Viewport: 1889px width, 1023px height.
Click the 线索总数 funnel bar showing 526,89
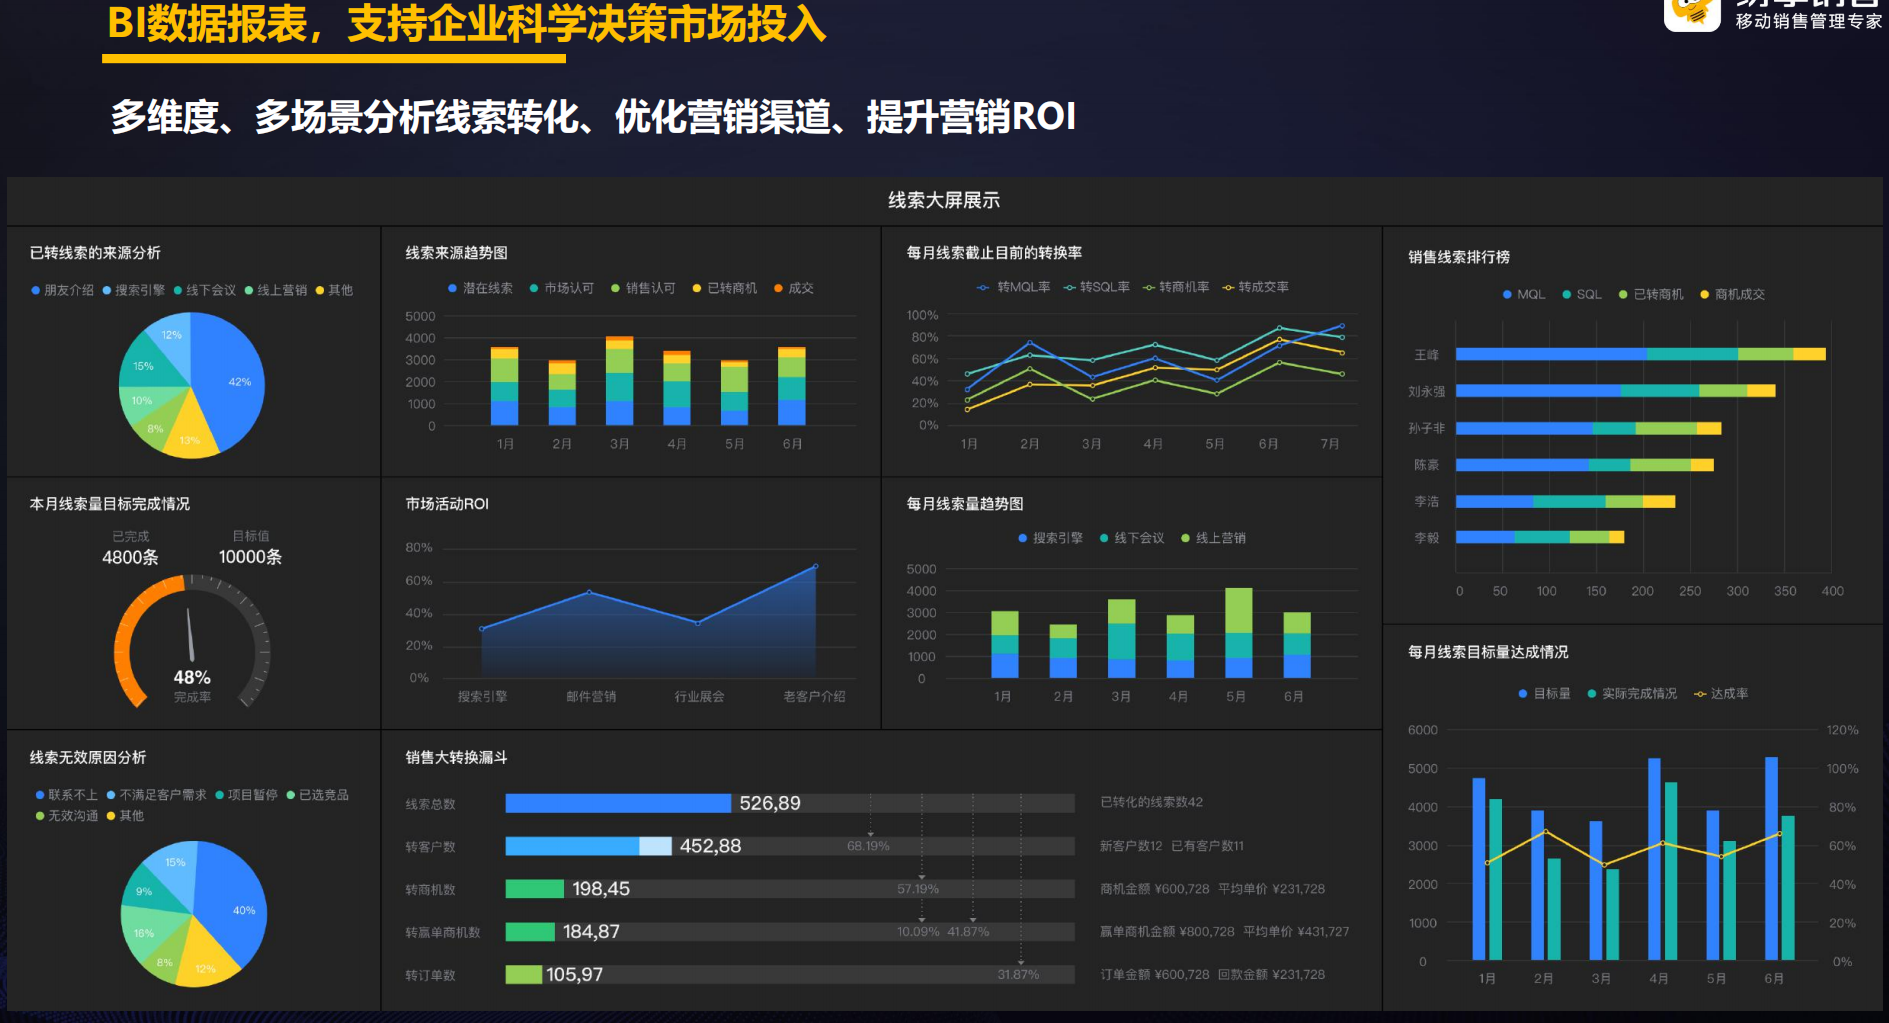click(617, 803)
